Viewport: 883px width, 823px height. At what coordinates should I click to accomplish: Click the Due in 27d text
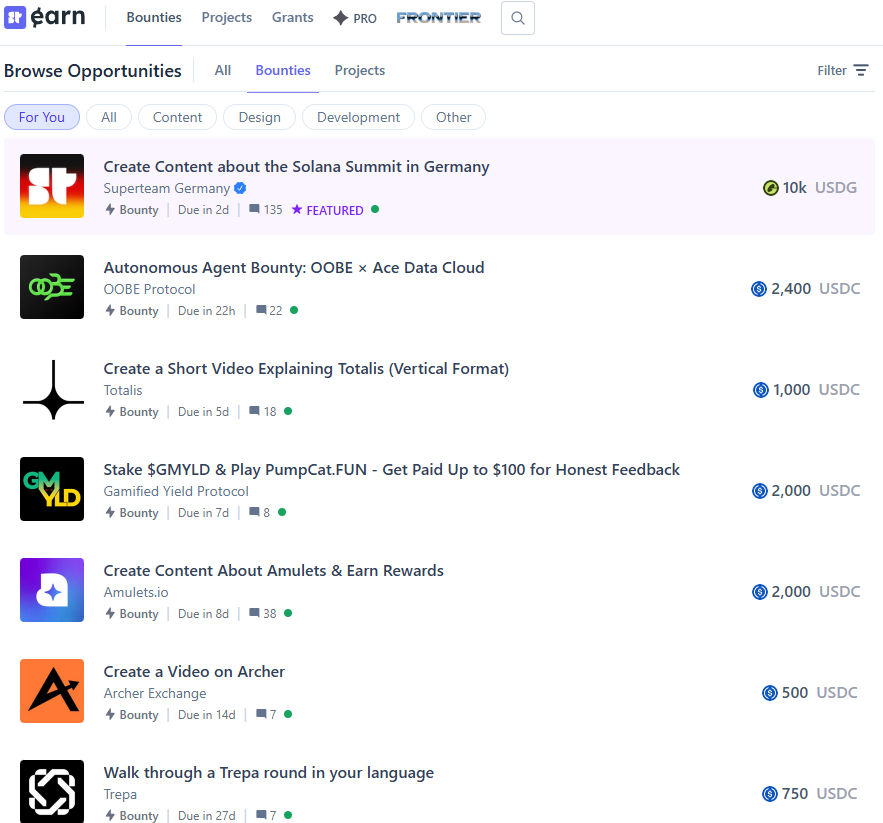(207, 815)
